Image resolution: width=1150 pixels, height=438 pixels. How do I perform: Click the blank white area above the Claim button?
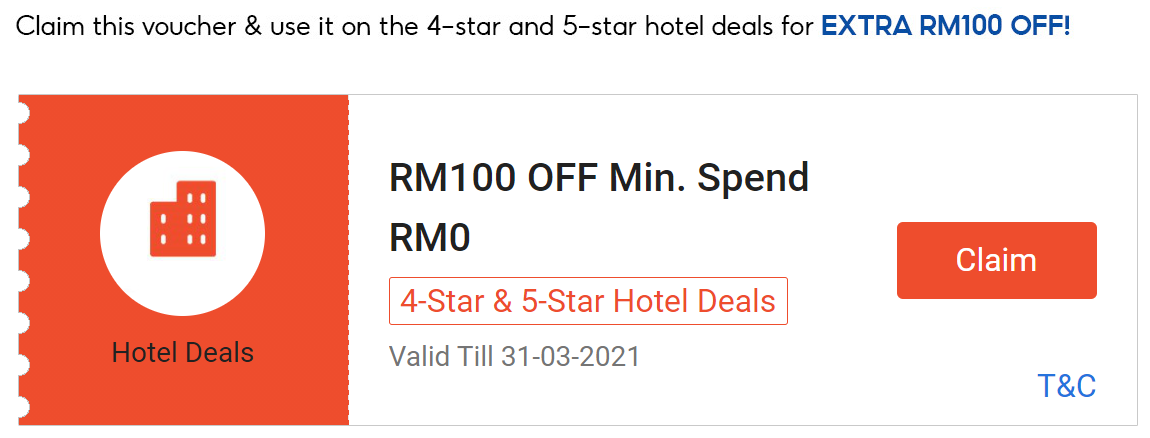tap(996, 160)
